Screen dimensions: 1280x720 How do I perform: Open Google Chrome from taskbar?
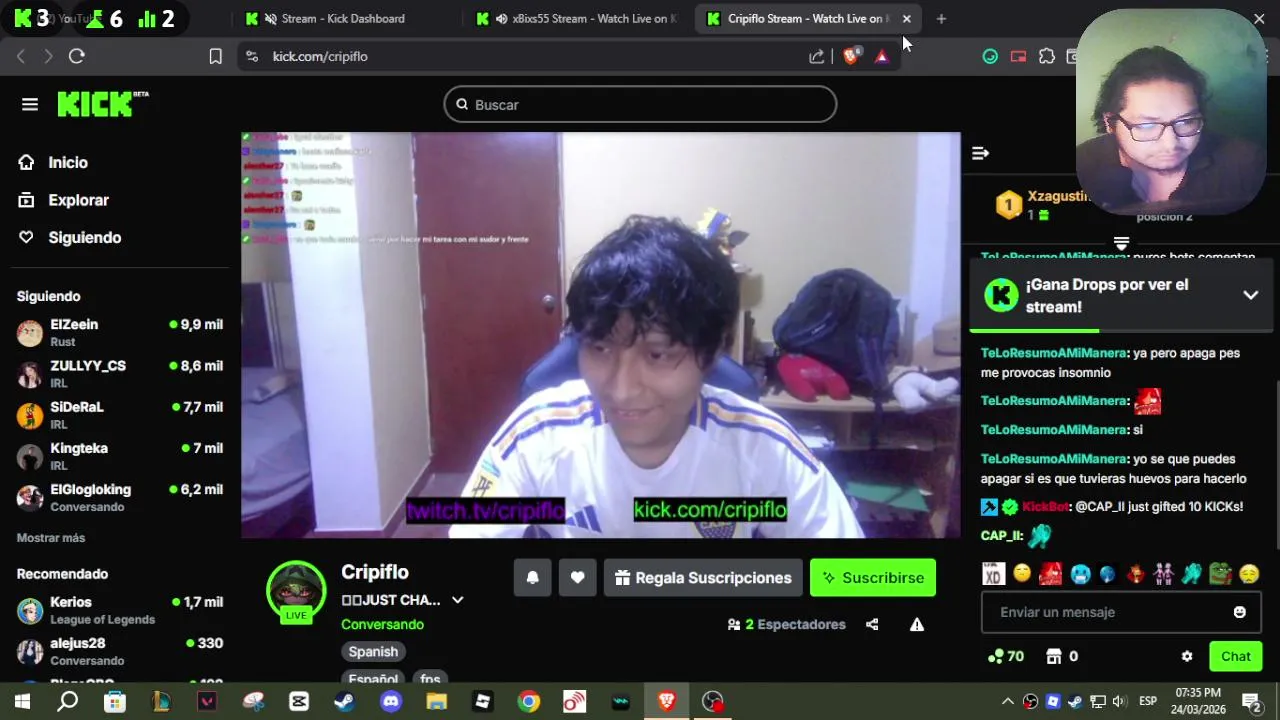pyautogui.click(x=529, y=701)
